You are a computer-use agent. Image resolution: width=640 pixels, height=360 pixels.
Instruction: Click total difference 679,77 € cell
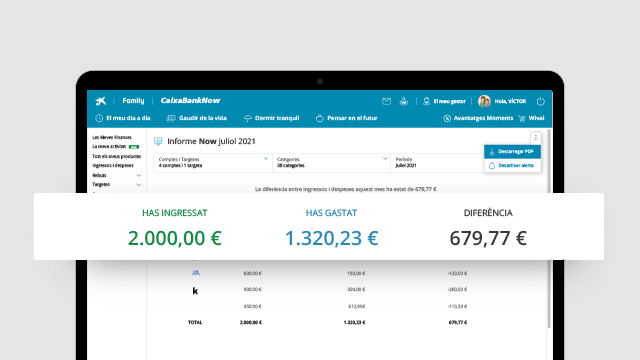(458, 322)
